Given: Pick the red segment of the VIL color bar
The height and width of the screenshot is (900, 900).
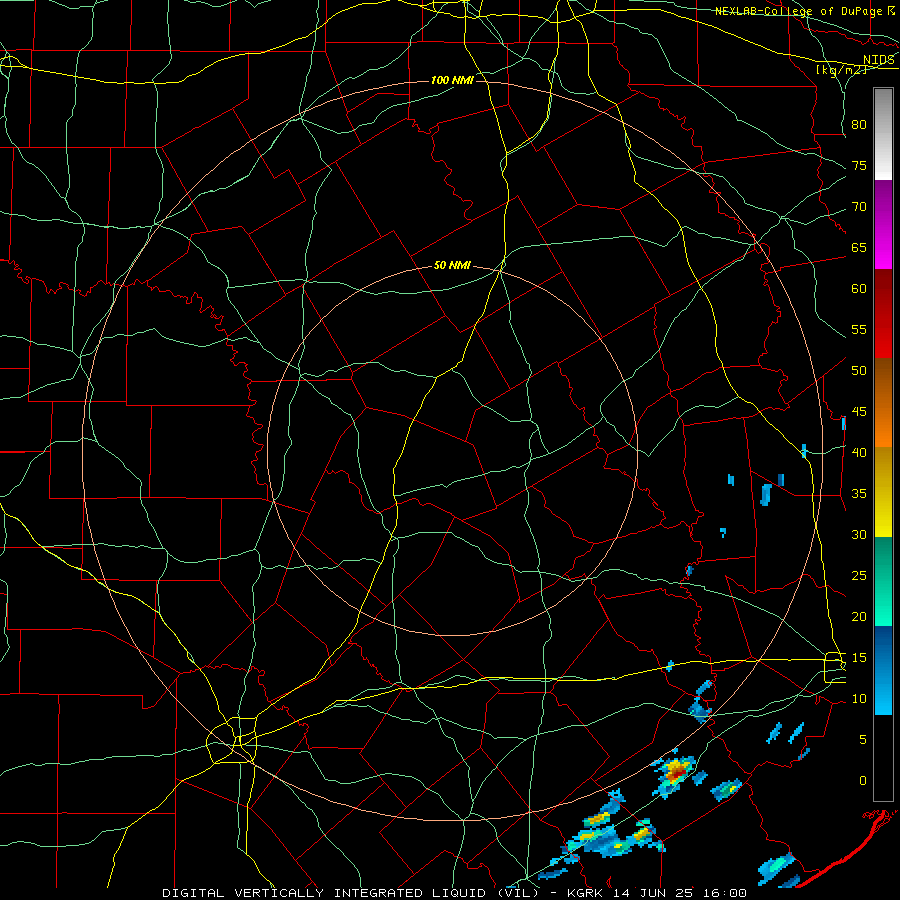Looking at the screenshot, I should [x=883, y=314].
